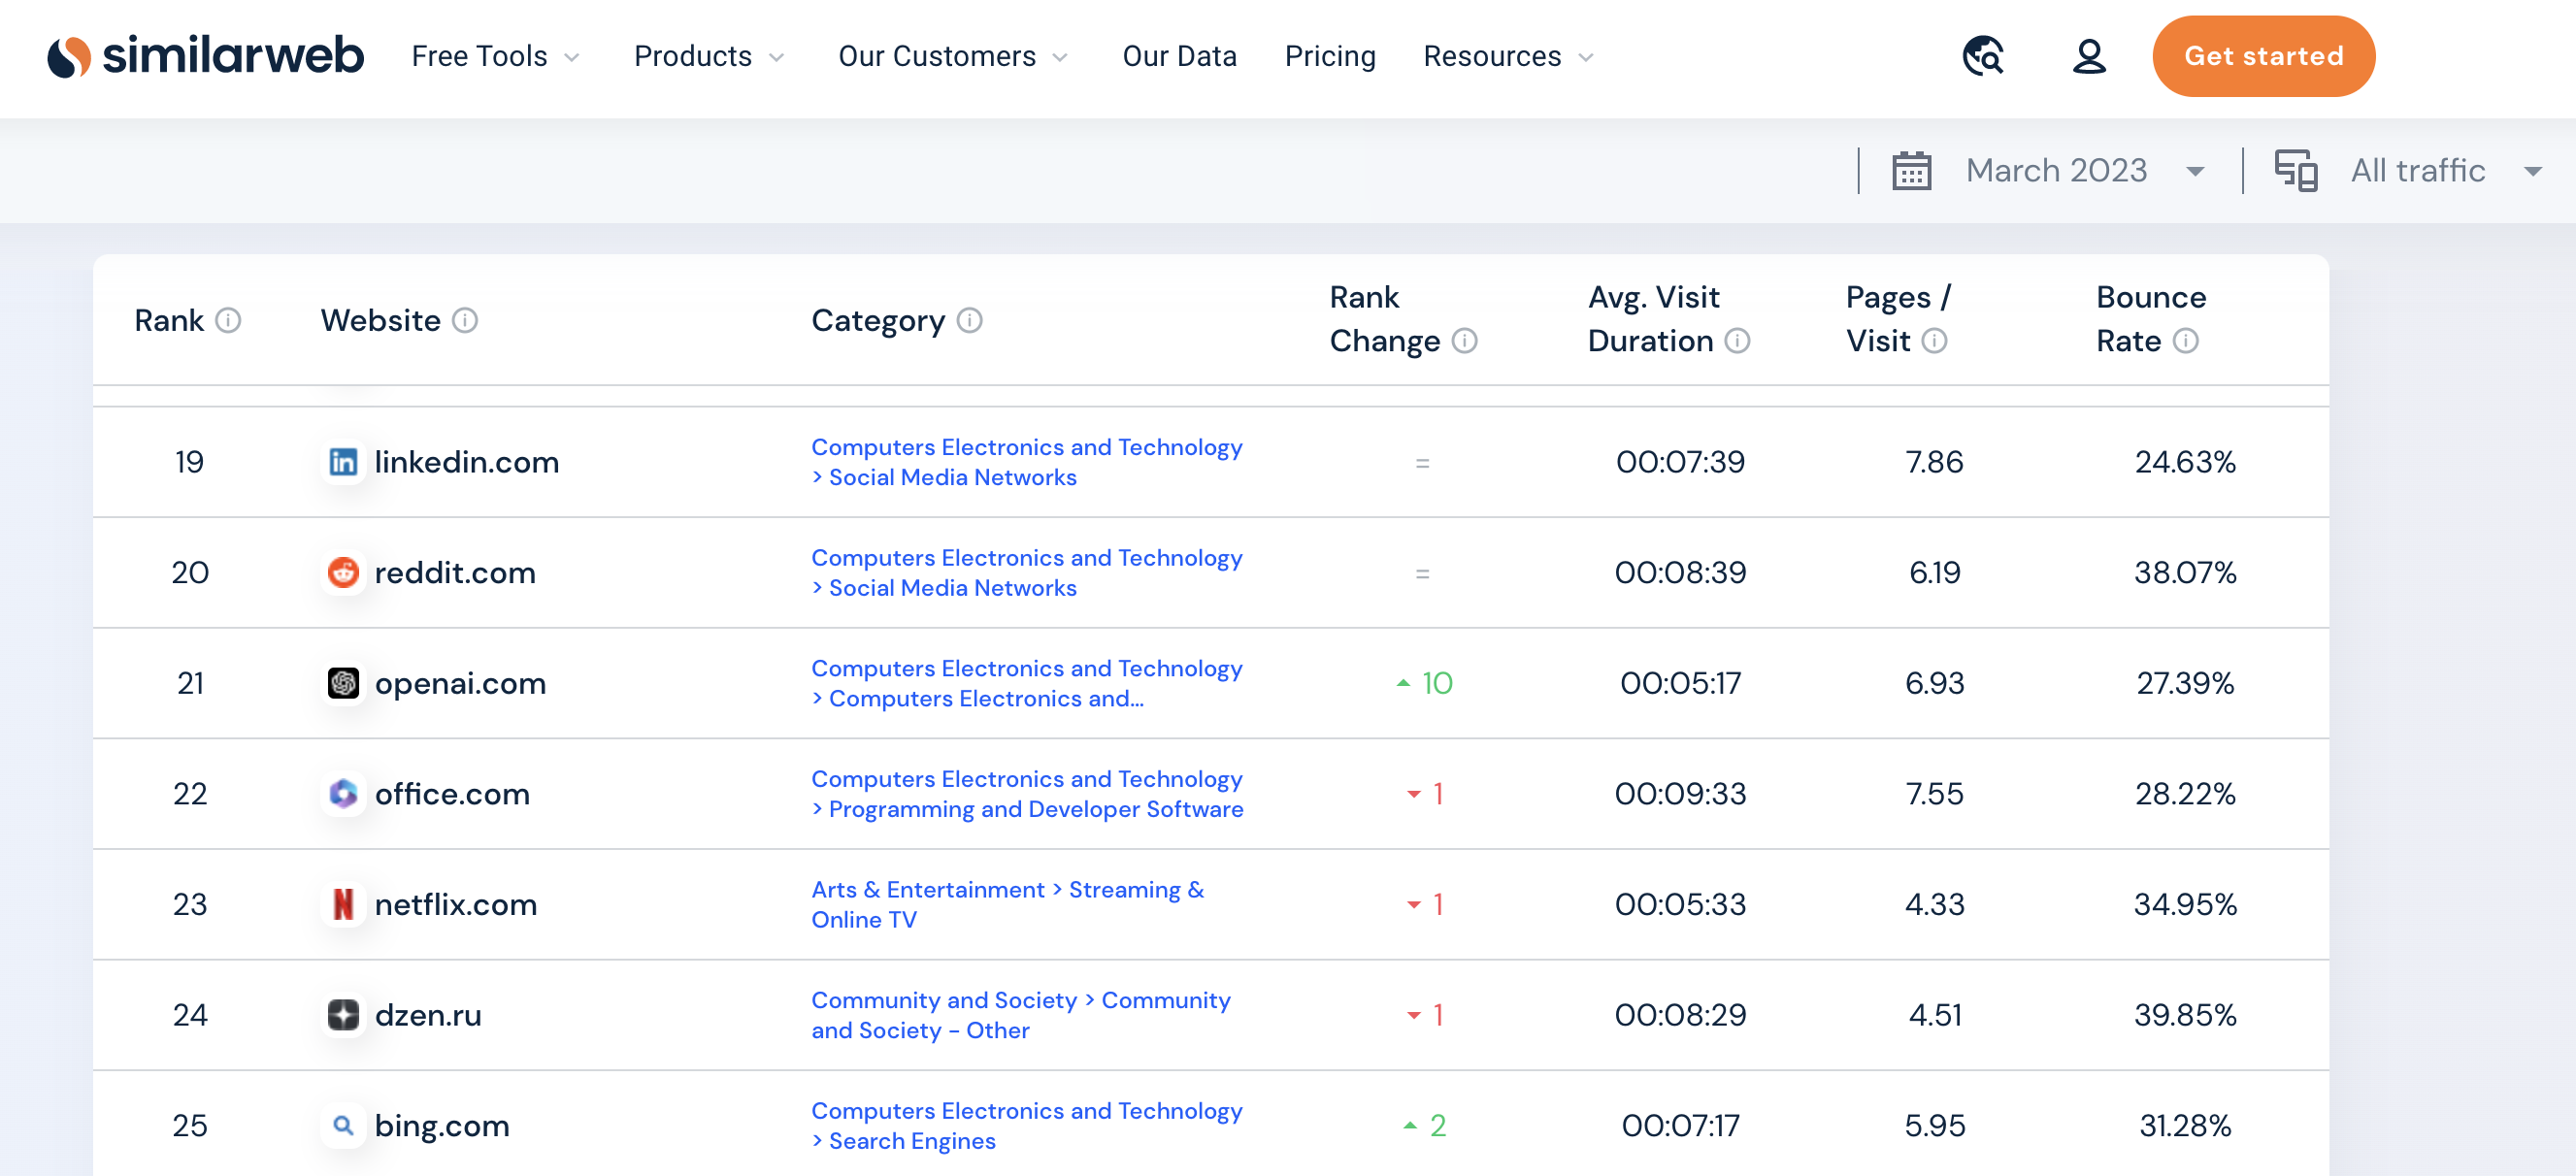The width and height of the screenshot is (2576, 1176).
Task: Open the user account profile icon
Action: coord(2089,56)
